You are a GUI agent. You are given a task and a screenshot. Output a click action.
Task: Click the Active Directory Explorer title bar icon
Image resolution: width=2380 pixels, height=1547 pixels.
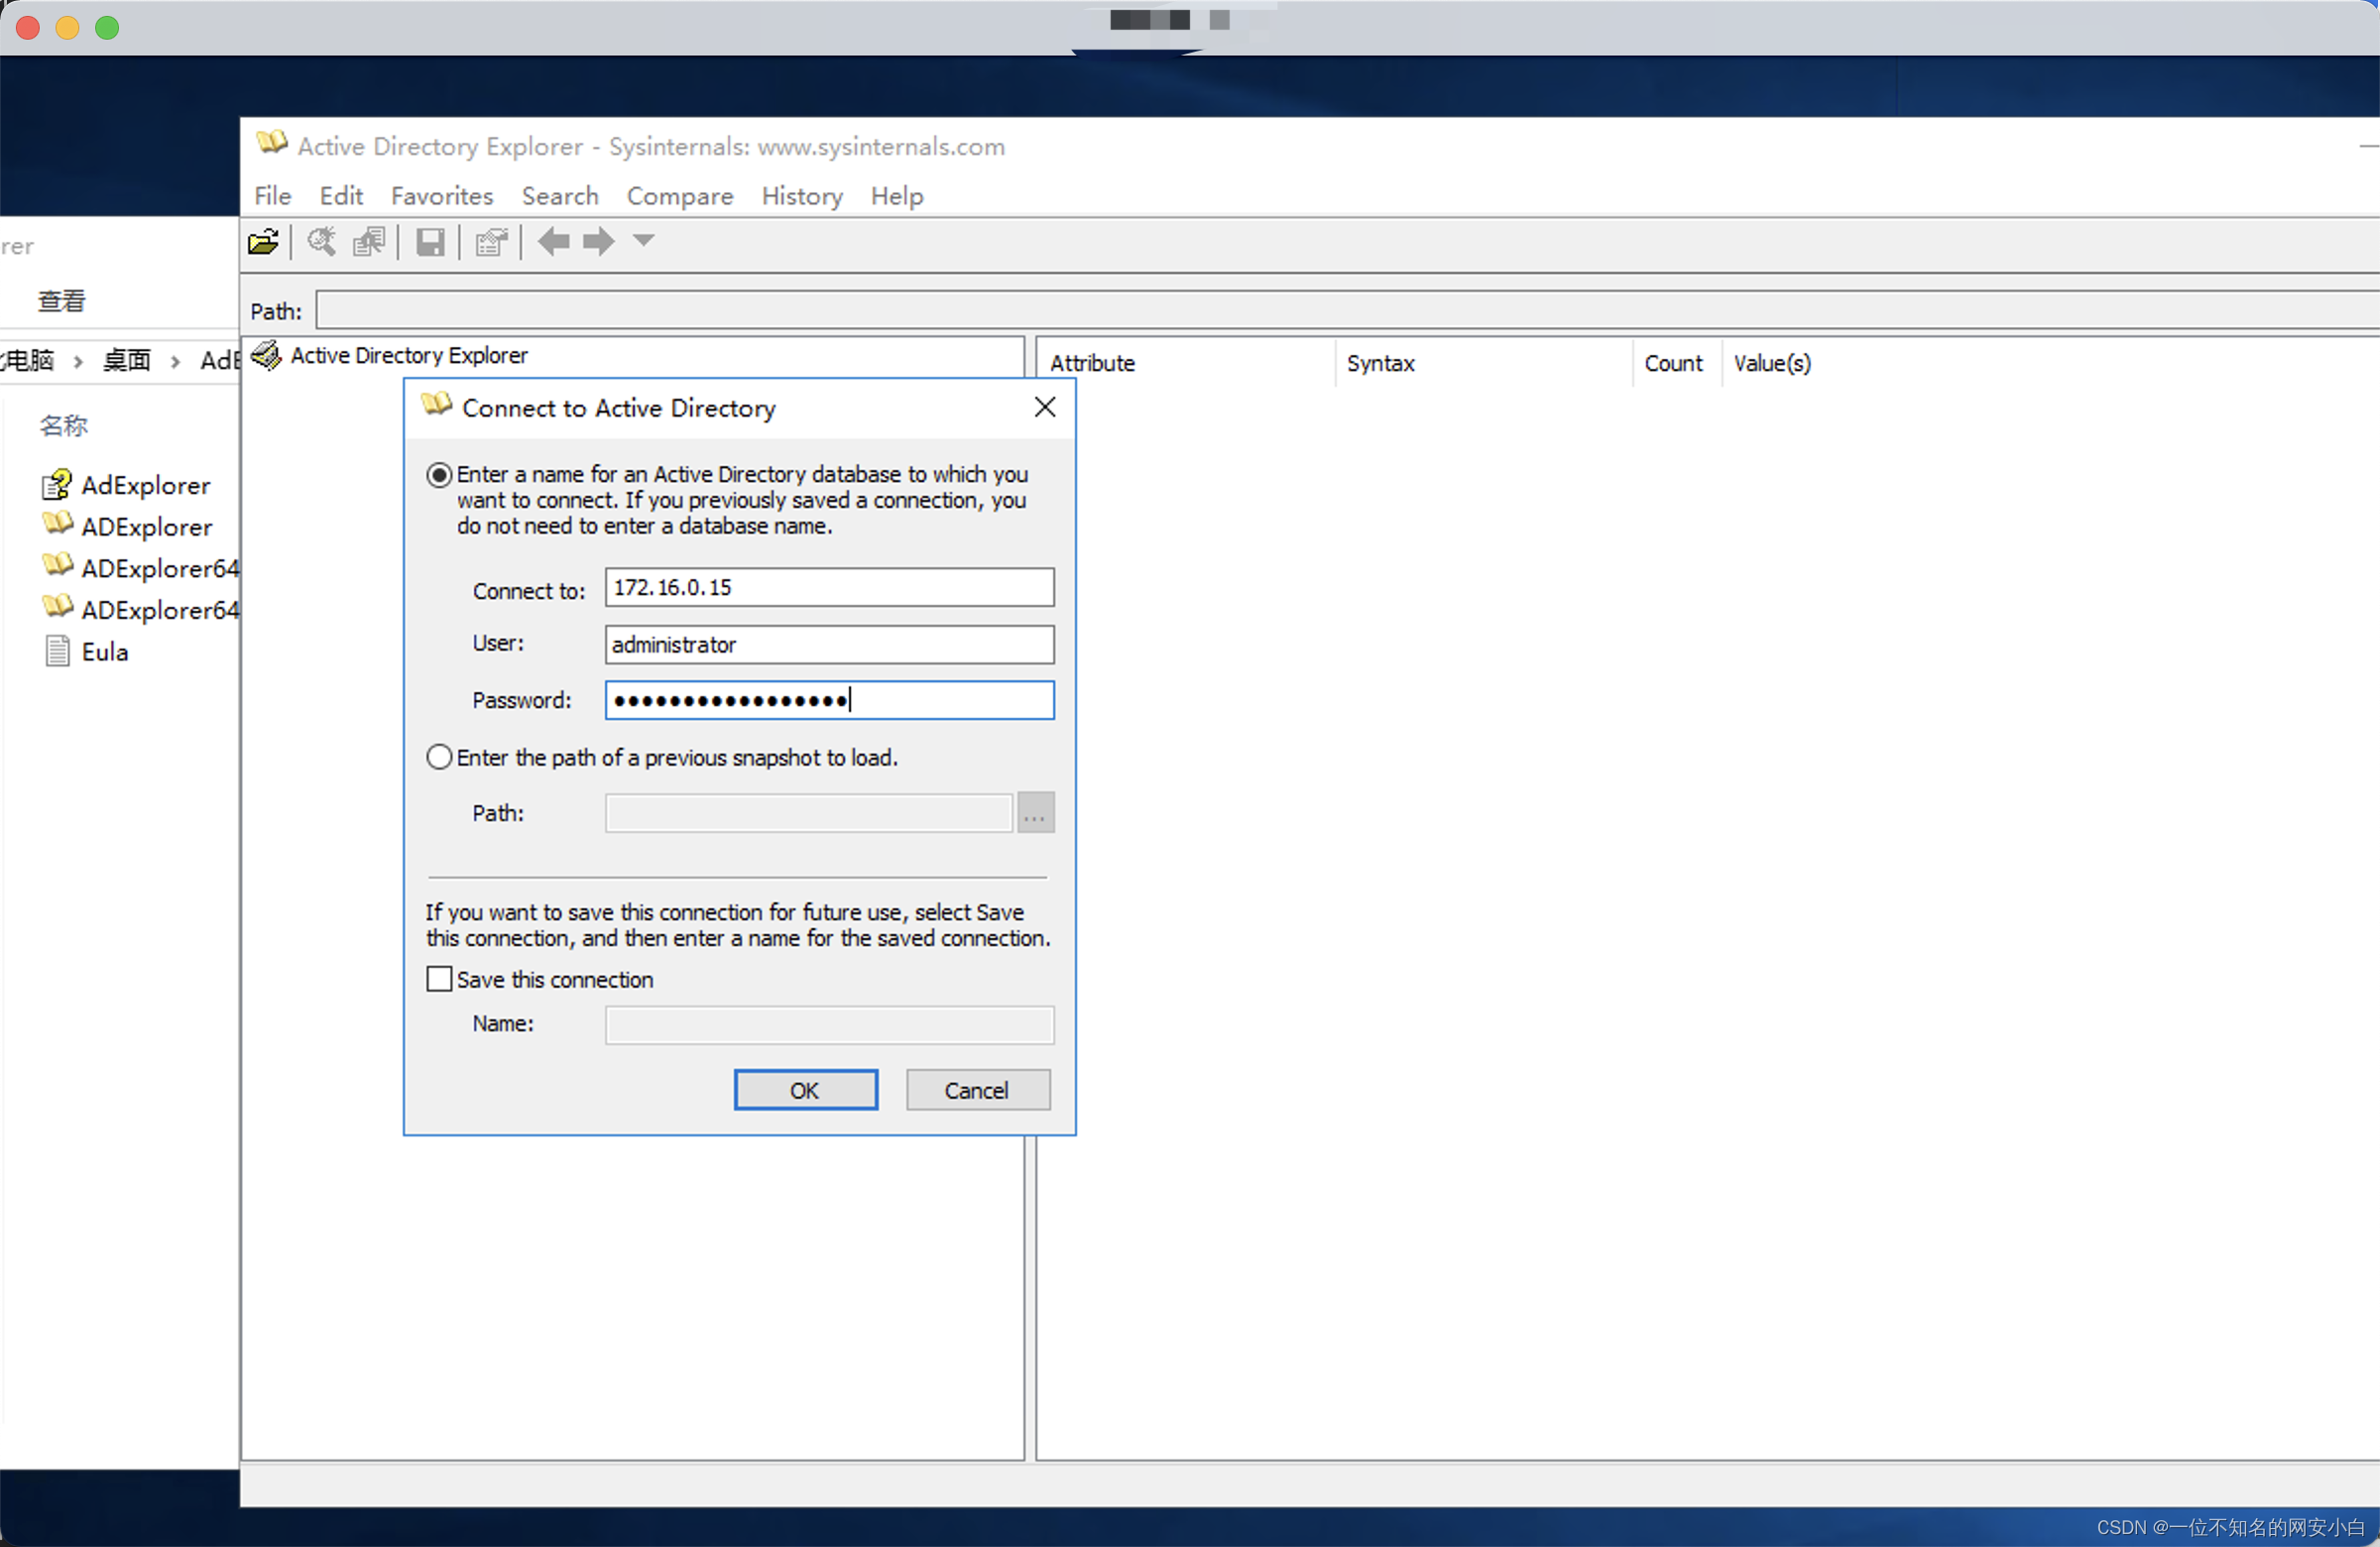point(271,143)
